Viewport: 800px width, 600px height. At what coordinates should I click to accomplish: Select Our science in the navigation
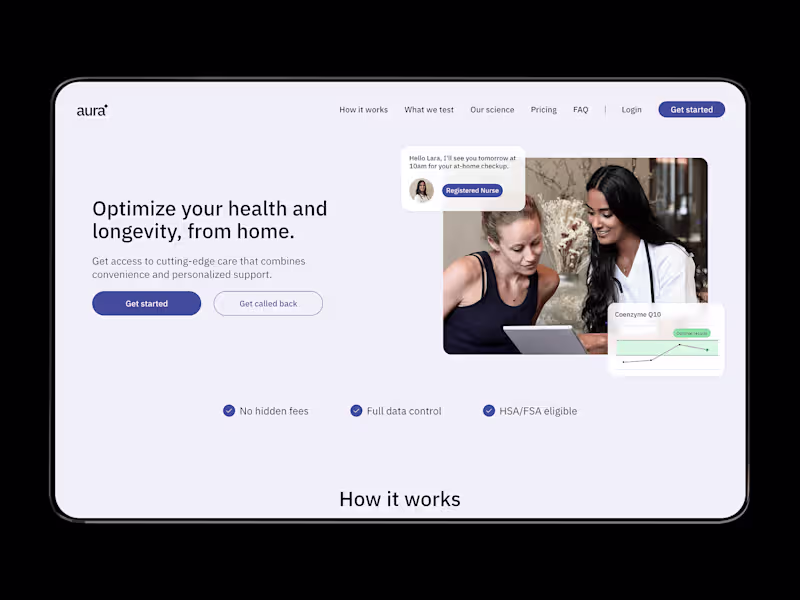pyautogui.click(x=492, y=110)
